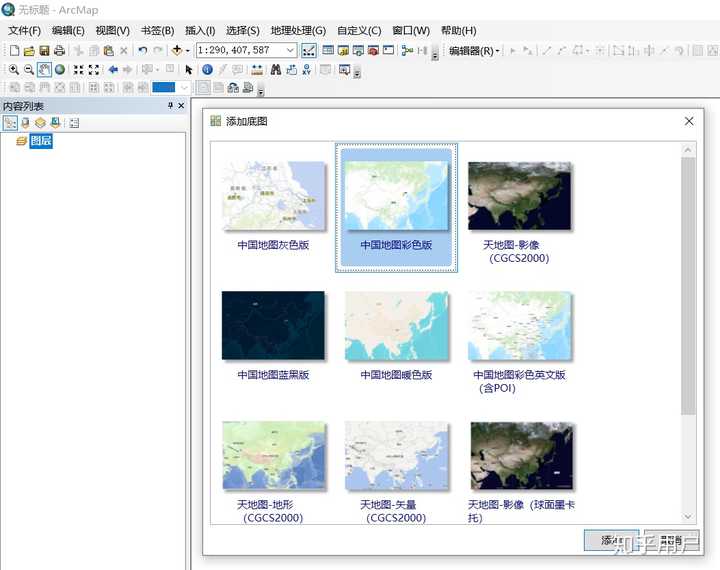Image resolution: width=720 pixels, height=570 pixels.
Task: Open an existing map file
Action: (x=29, y=51)
